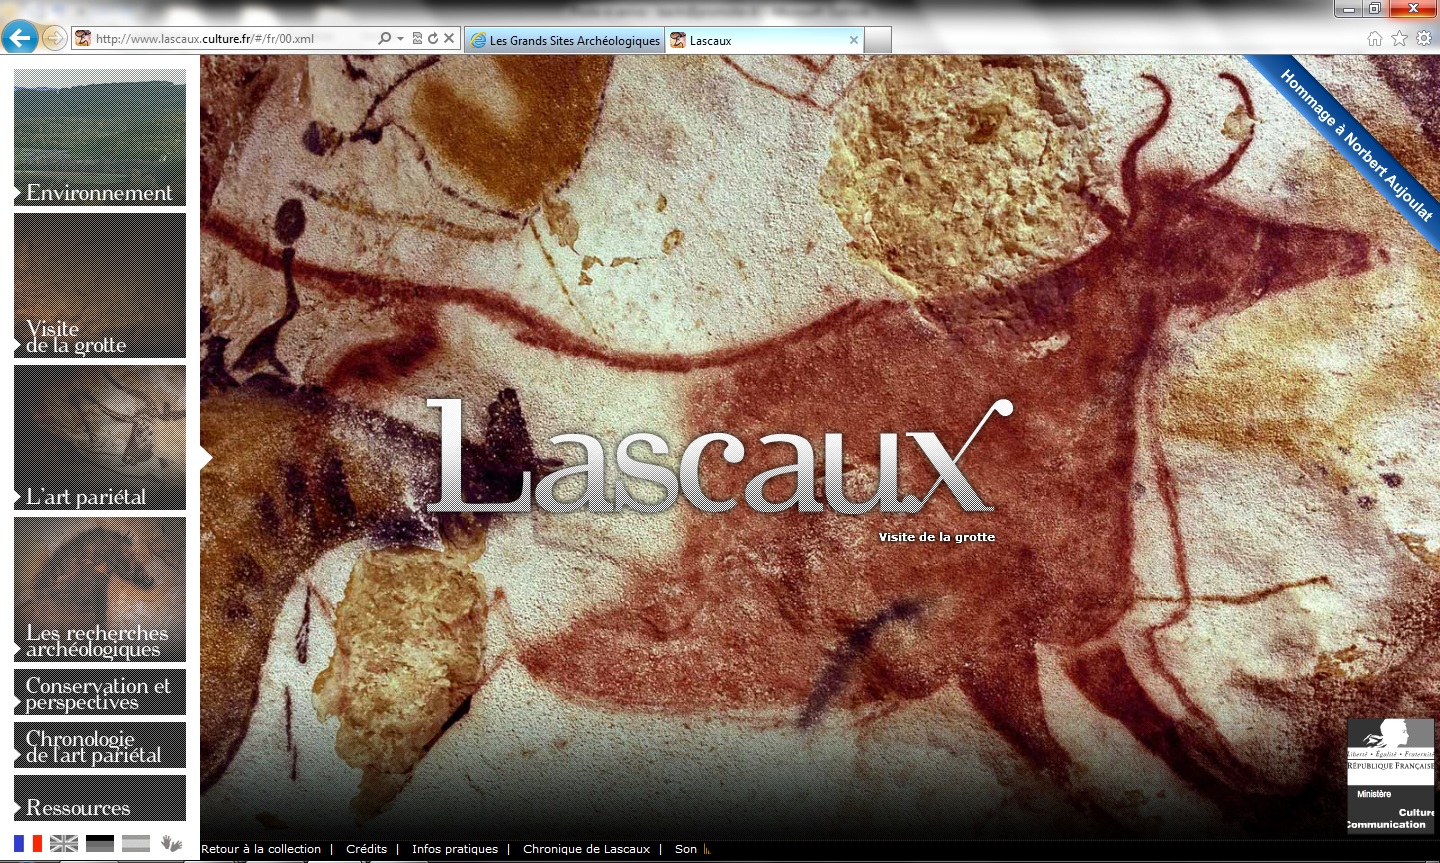Click the Hommage à Norbert Aujoulat ribbon
This screenshot has height=863, width=1440.
click(x=1356, y=145)
